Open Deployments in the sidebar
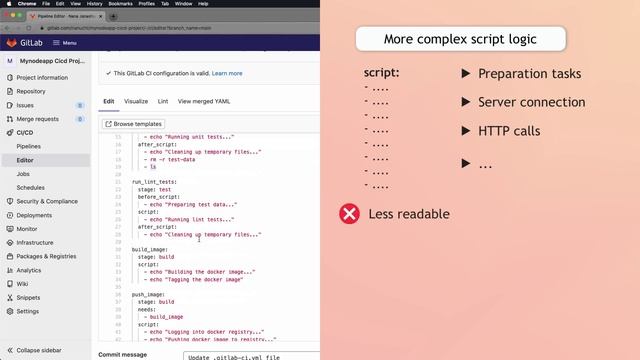 pos(34,215)
